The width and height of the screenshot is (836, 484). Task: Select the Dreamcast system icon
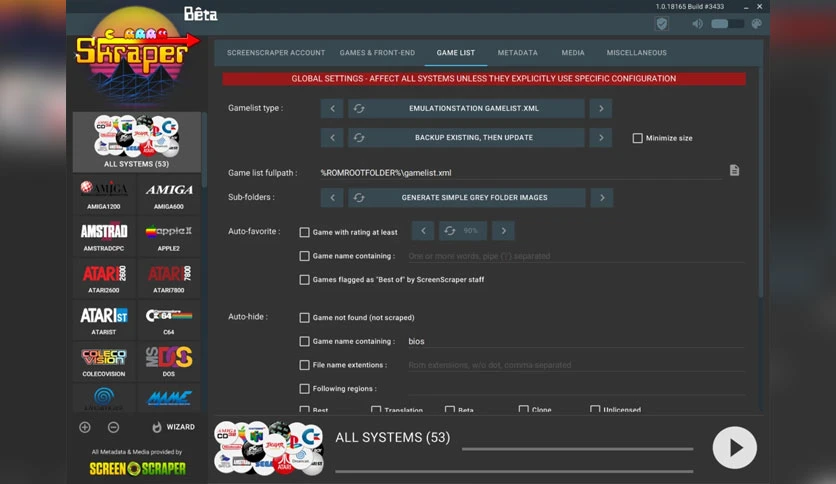(x=104, y=398)
